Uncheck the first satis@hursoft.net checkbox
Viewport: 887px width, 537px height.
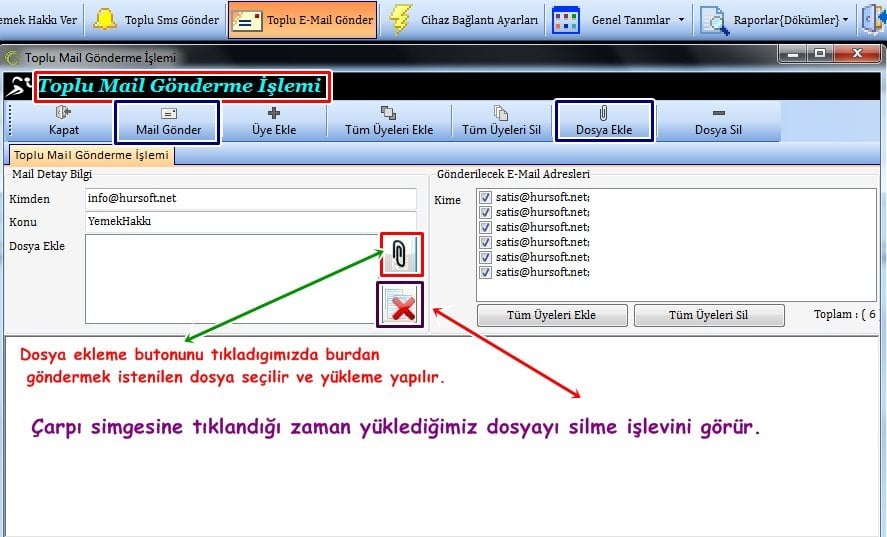point(485,197)
